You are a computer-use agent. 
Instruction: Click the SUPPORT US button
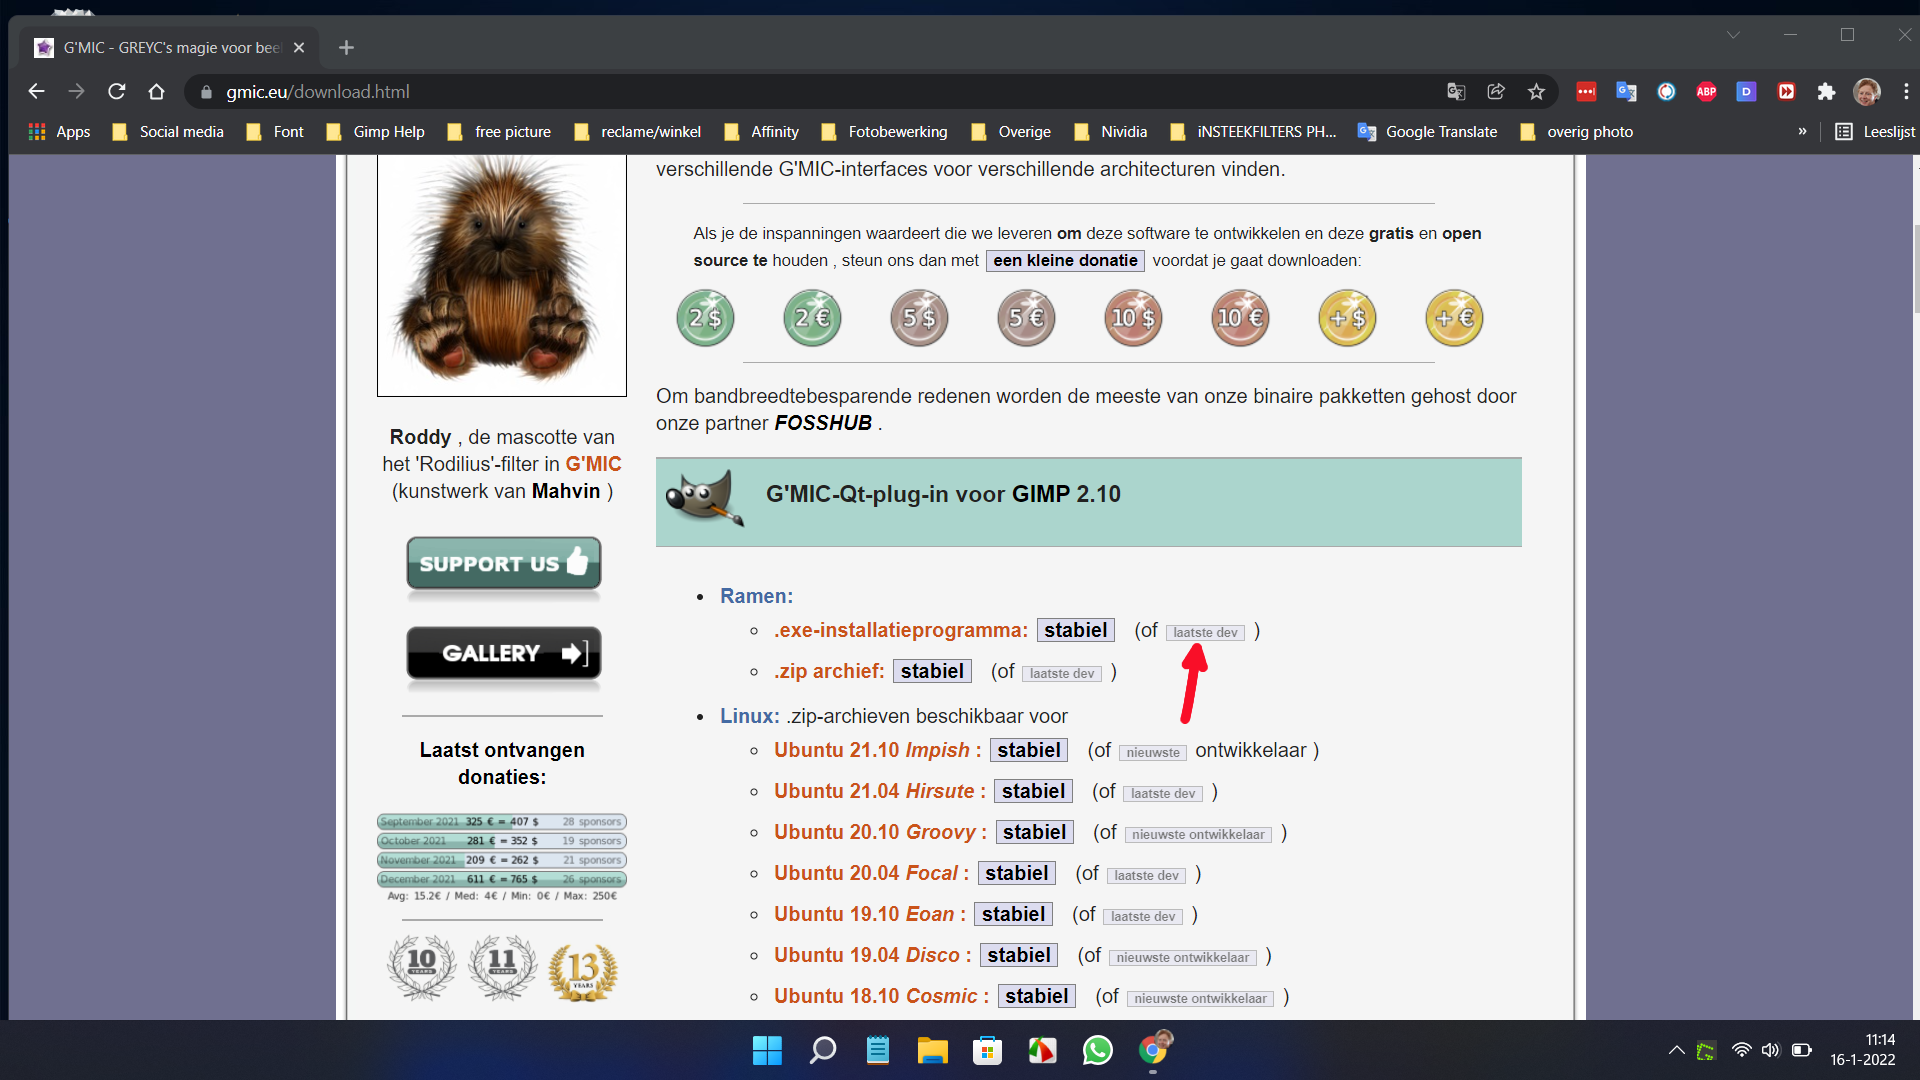[x=504, y=563]
